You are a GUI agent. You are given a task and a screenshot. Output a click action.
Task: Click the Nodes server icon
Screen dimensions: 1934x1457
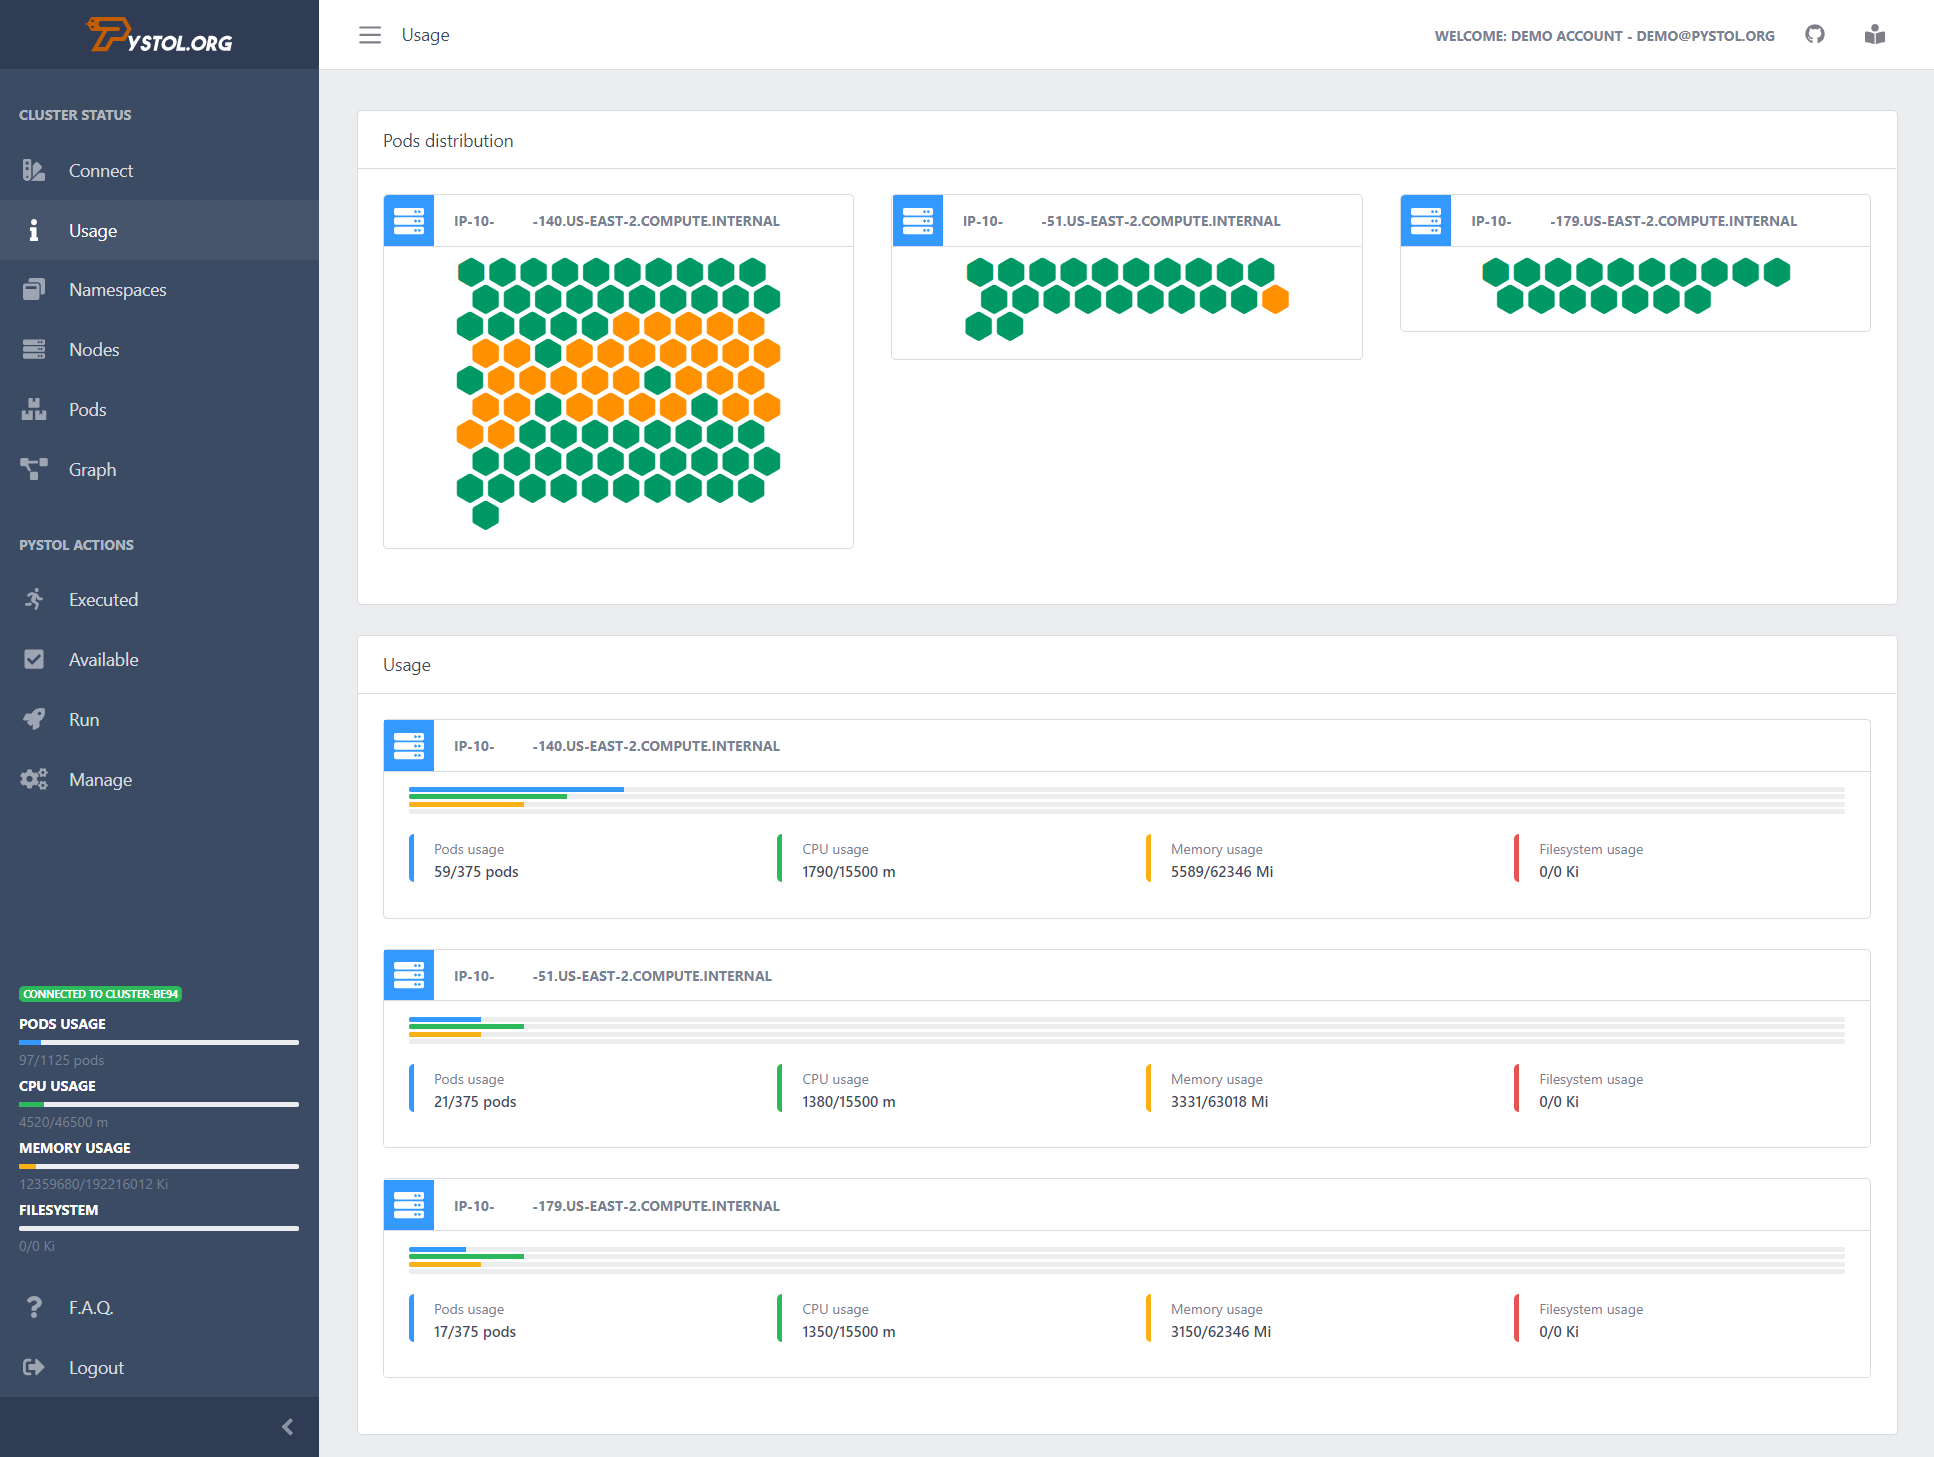(34, 350)
